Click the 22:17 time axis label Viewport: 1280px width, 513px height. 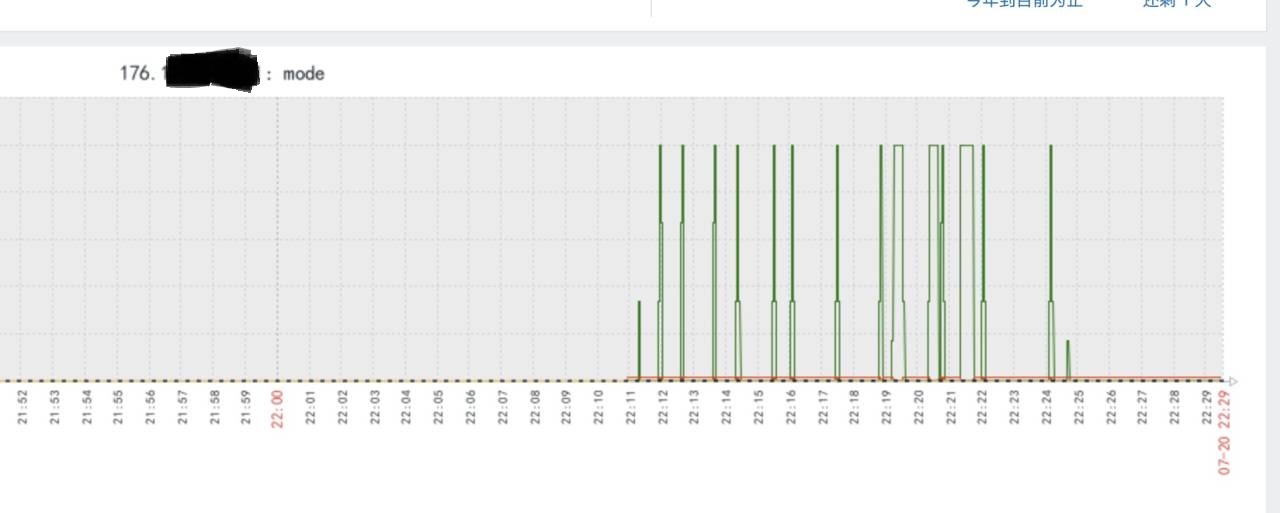tap(822, 406)
